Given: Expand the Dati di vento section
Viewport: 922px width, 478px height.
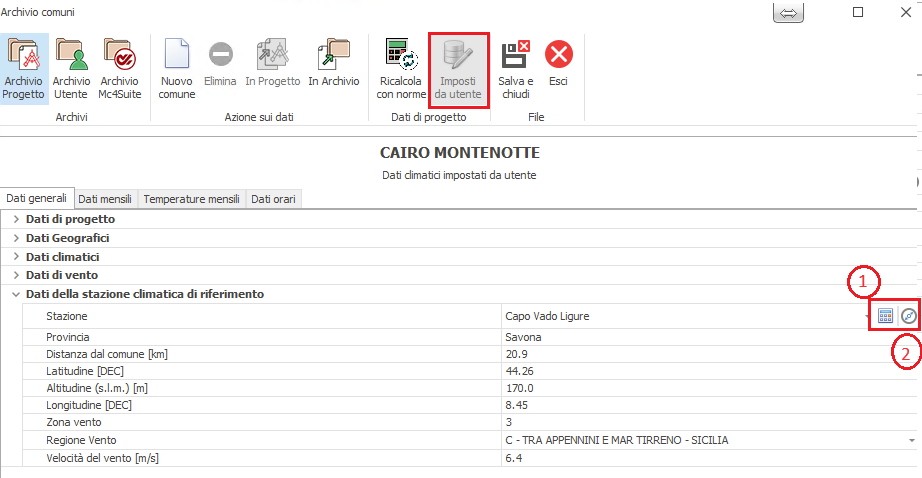Looking at the screenshot, I should 16,275.
